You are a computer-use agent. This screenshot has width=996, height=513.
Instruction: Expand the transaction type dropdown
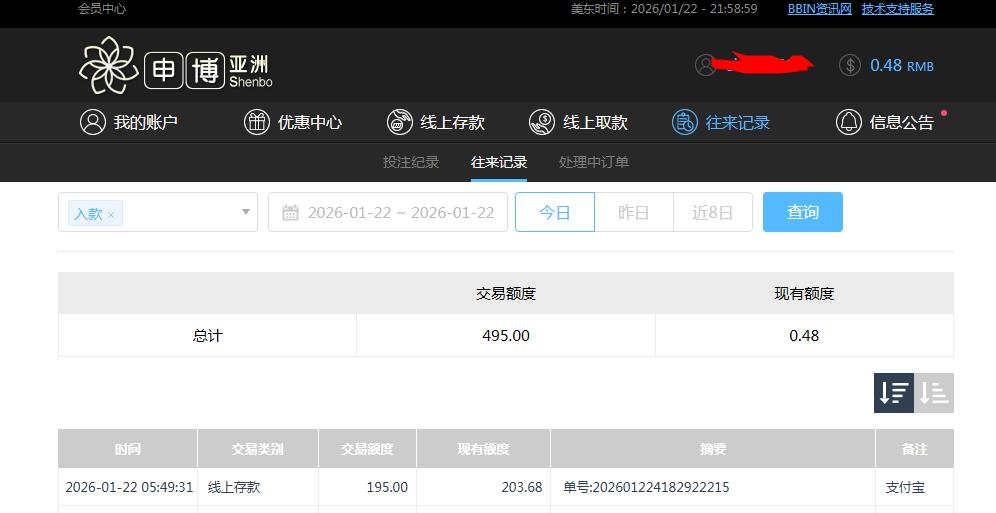tap(246, 212)
